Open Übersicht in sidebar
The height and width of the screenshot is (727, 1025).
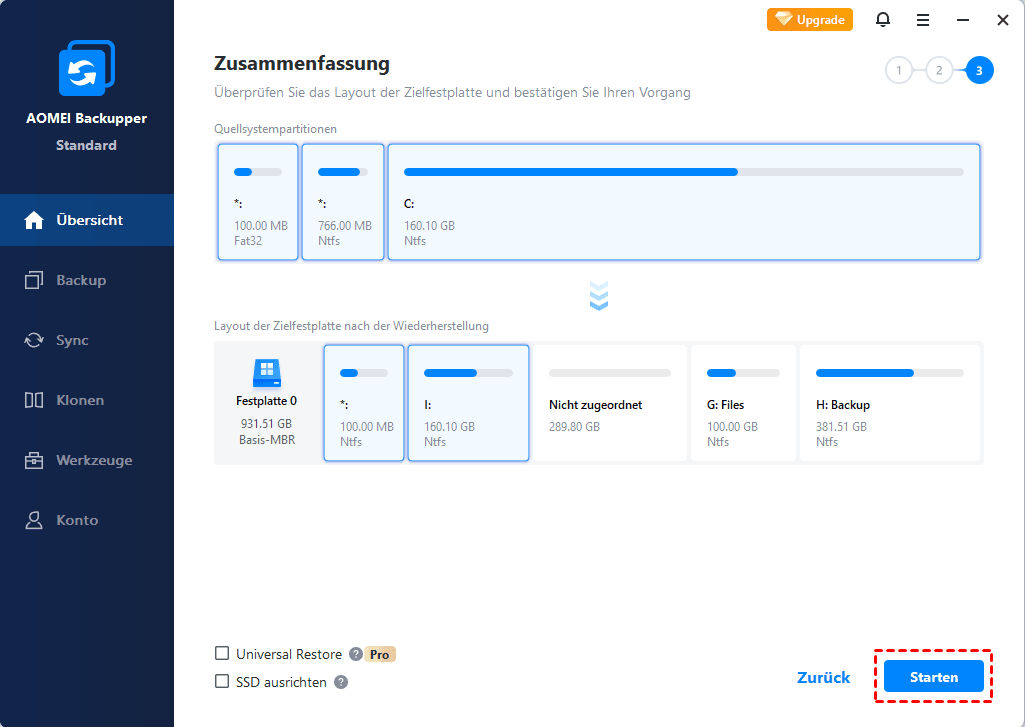(x=87, y=220)
